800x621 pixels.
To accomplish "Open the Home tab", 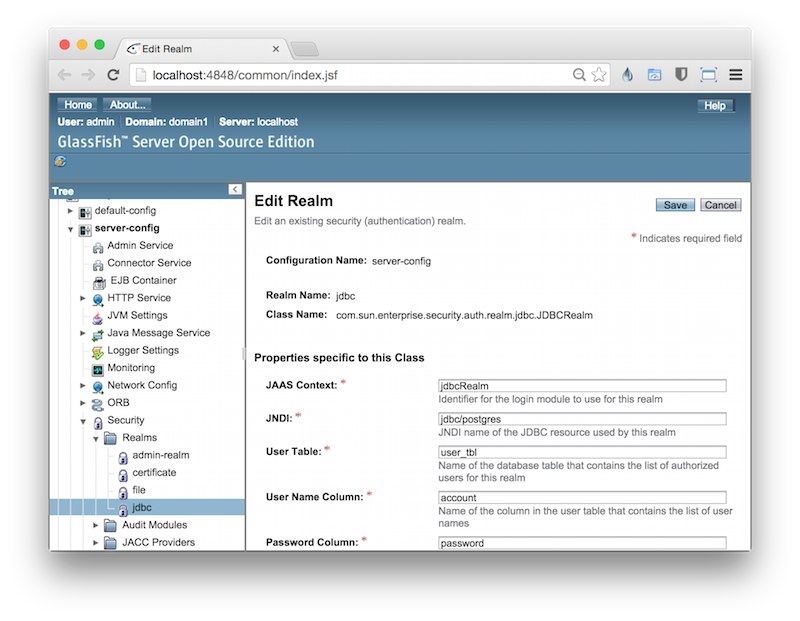I will tap(78, 105).
